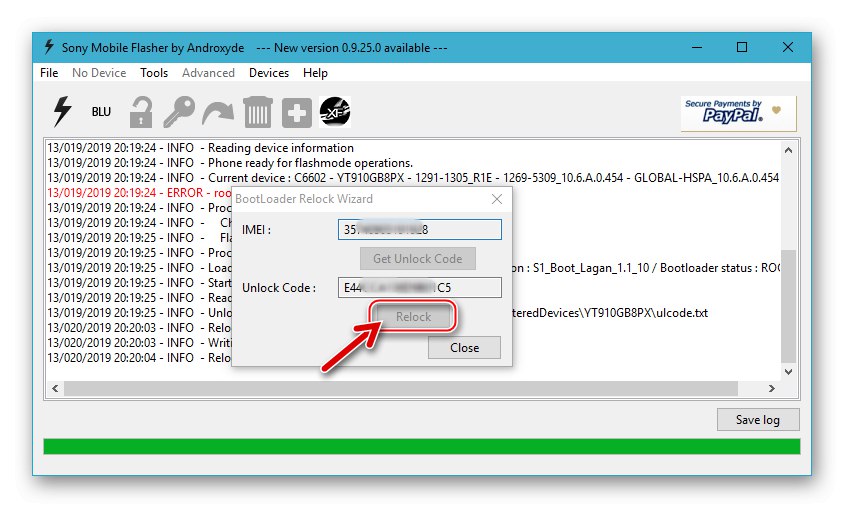Click the IMEI input field
The width and height of the screenshot is (844, 508).
click(420, 229)
